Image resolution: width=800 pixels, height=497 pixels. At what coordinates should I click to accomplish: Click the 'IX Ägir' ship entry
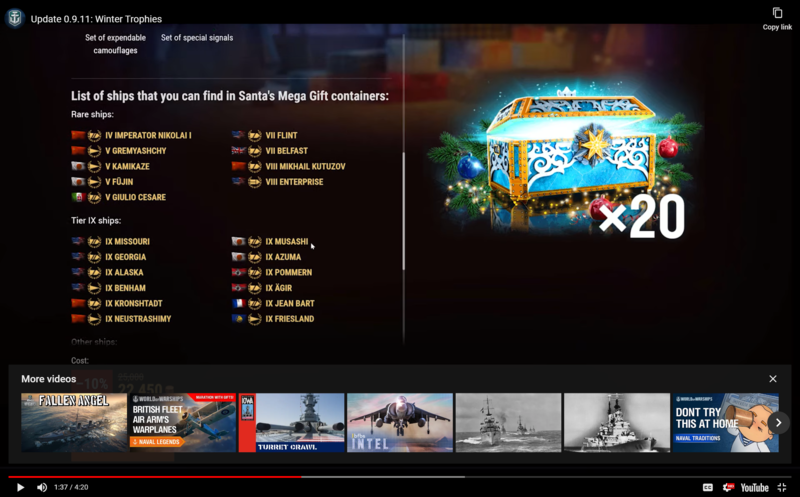262,288
